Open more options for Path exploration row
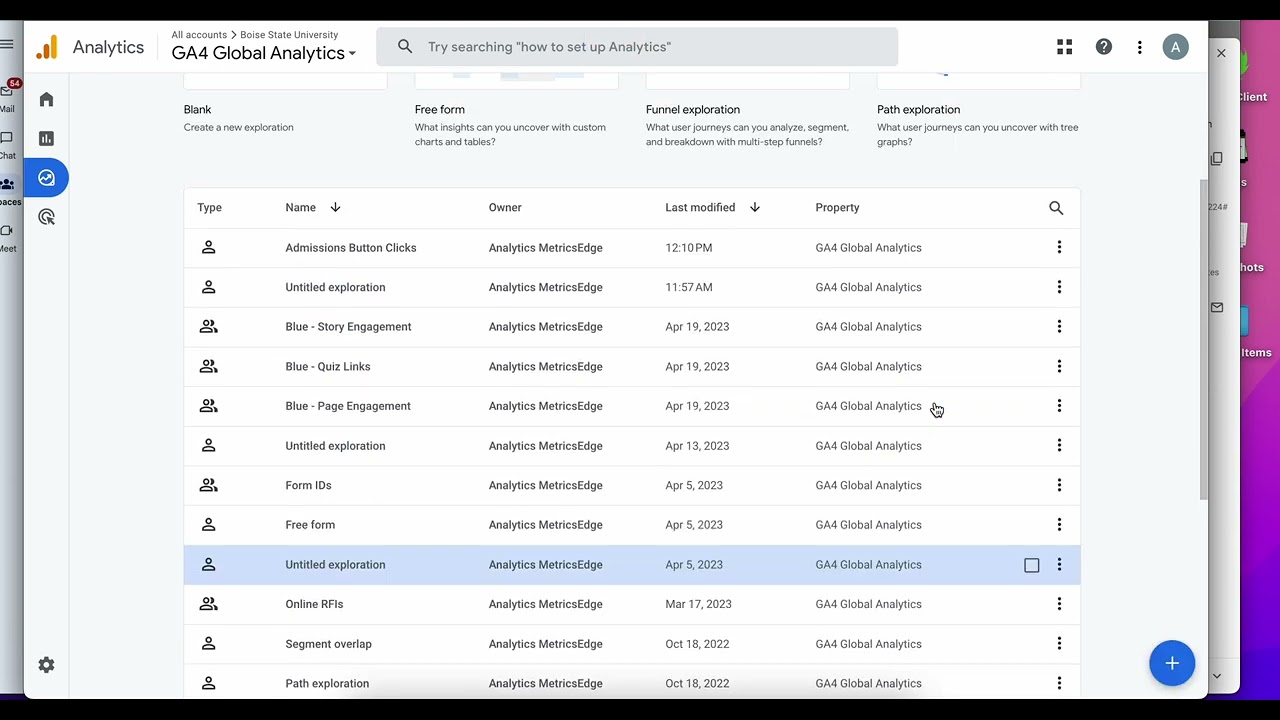The image size is (1280, 720). [1059, 684]
